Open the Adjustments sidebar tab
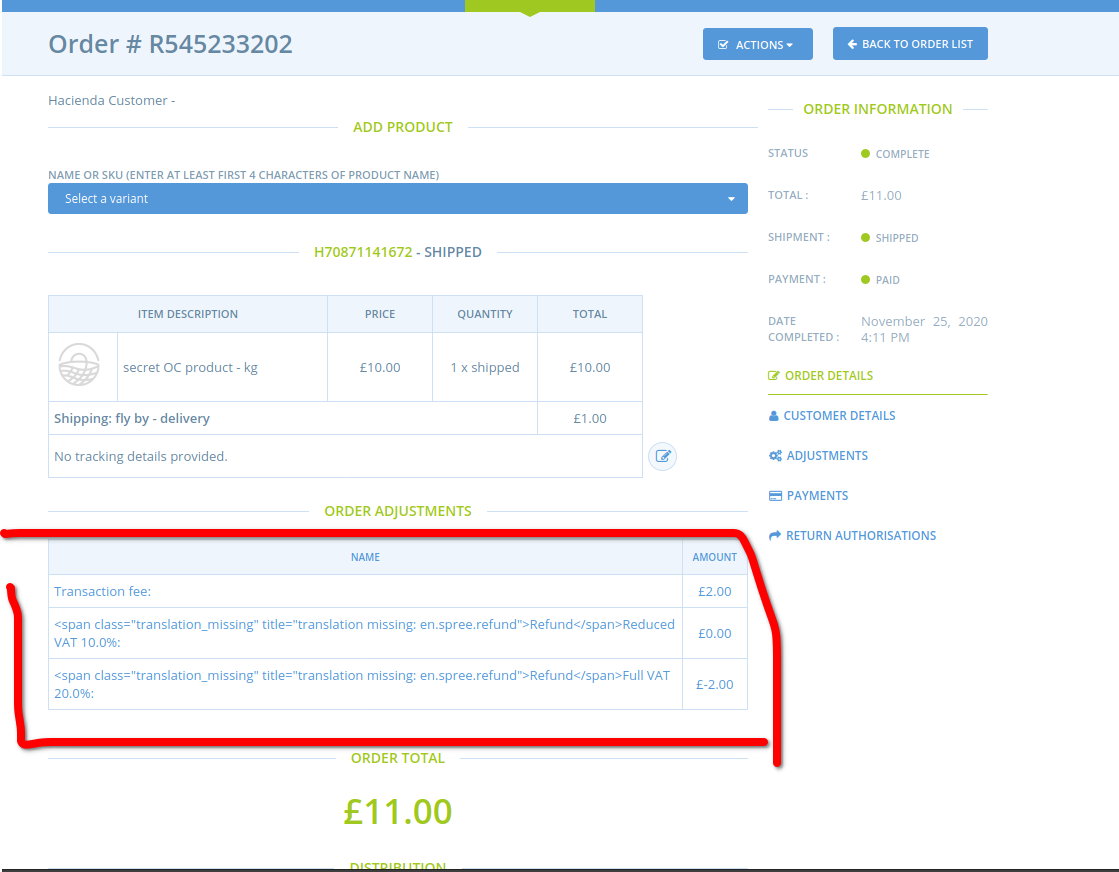1119x872 pixels. [819, 455]
